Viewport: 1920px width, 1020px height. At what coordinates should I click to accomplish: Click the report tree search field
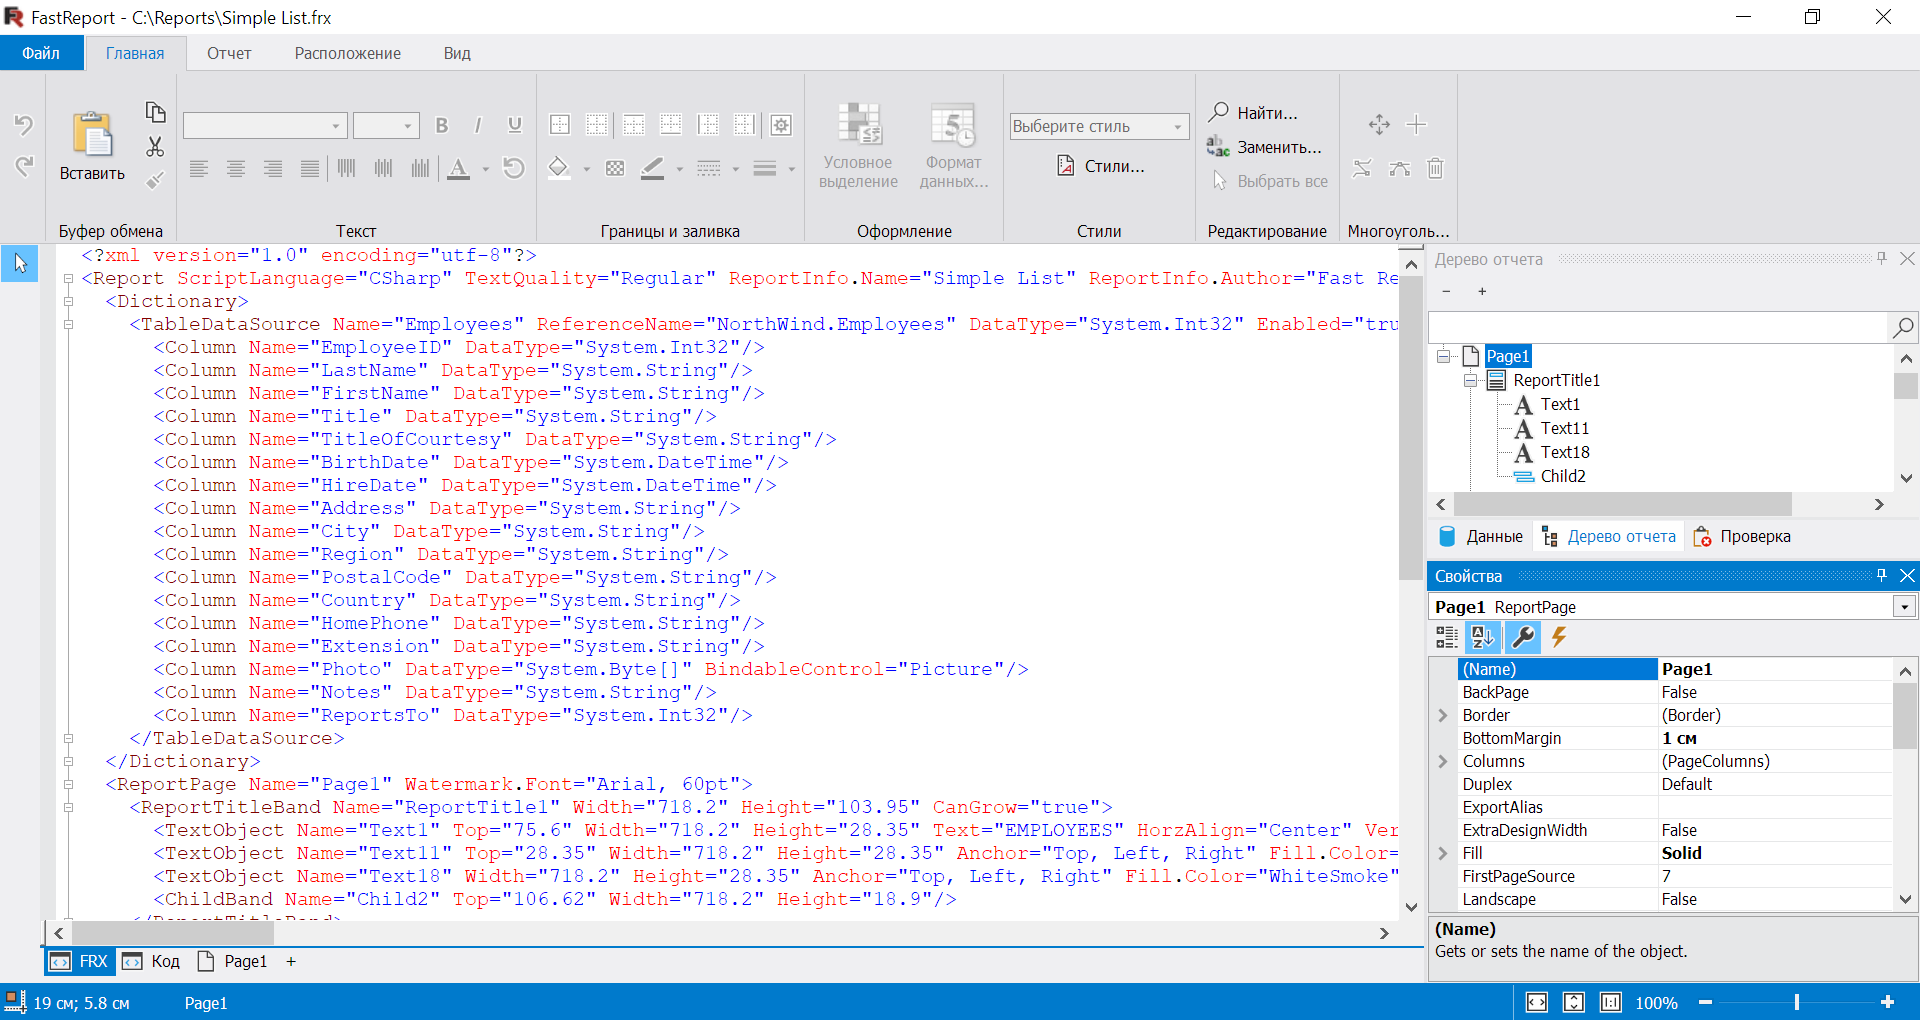click(x=1658, y=327)
